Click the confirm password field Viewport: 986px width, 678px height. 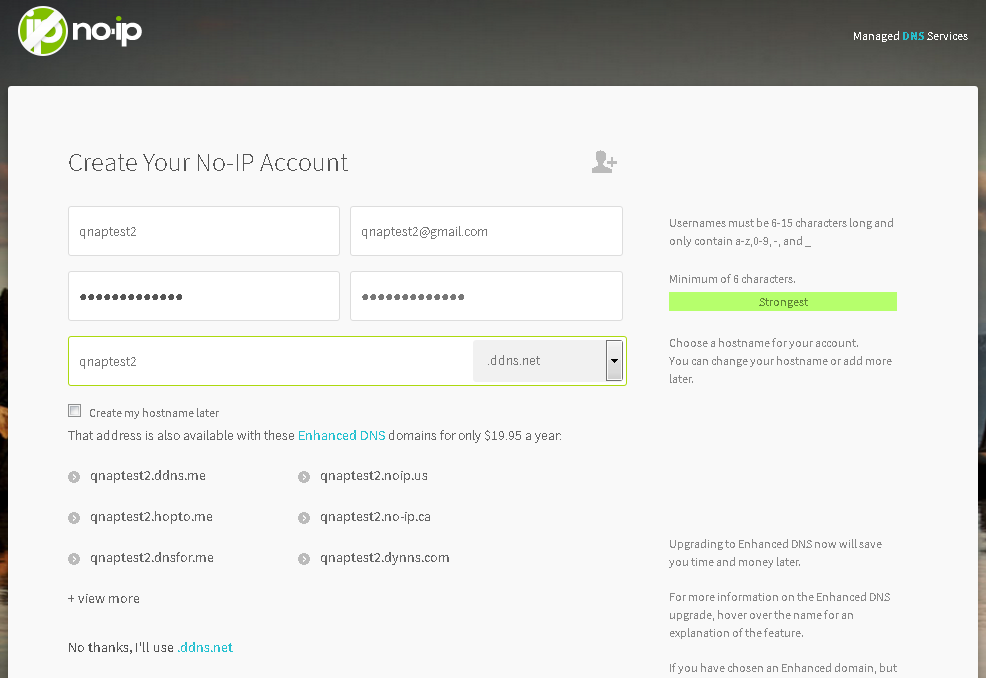[x=486, y=296]
